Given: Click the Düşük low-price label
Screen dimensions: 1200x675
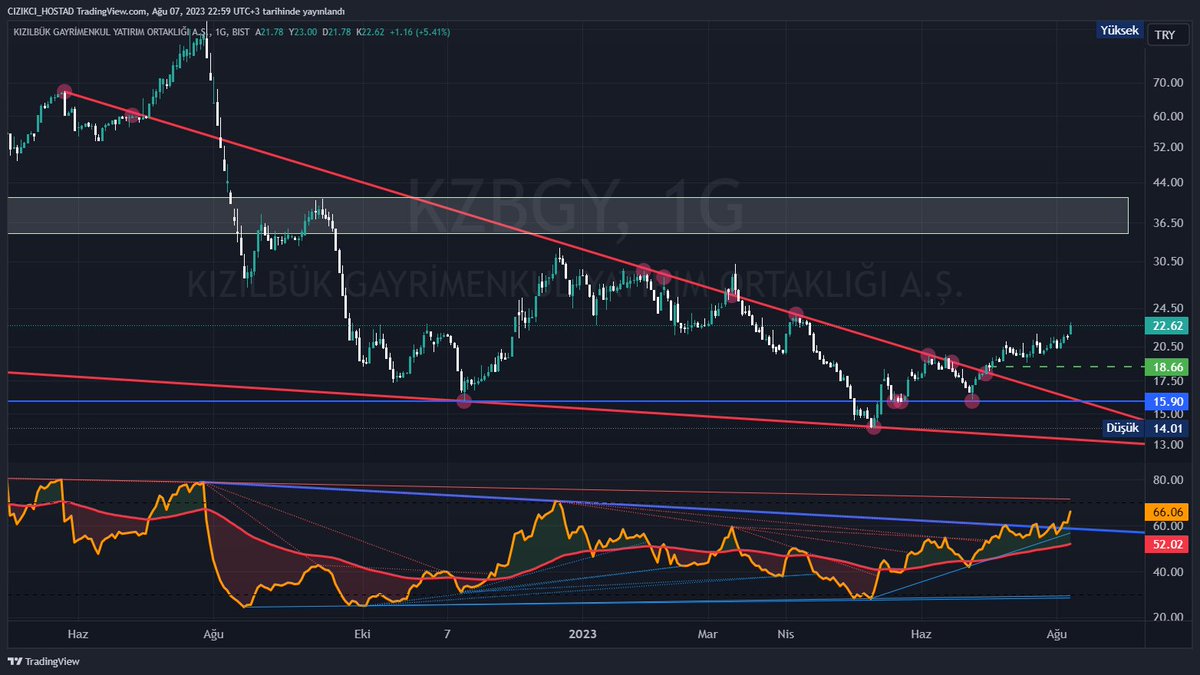Looking at the screenshot, I should click(x=1120, y=428).
